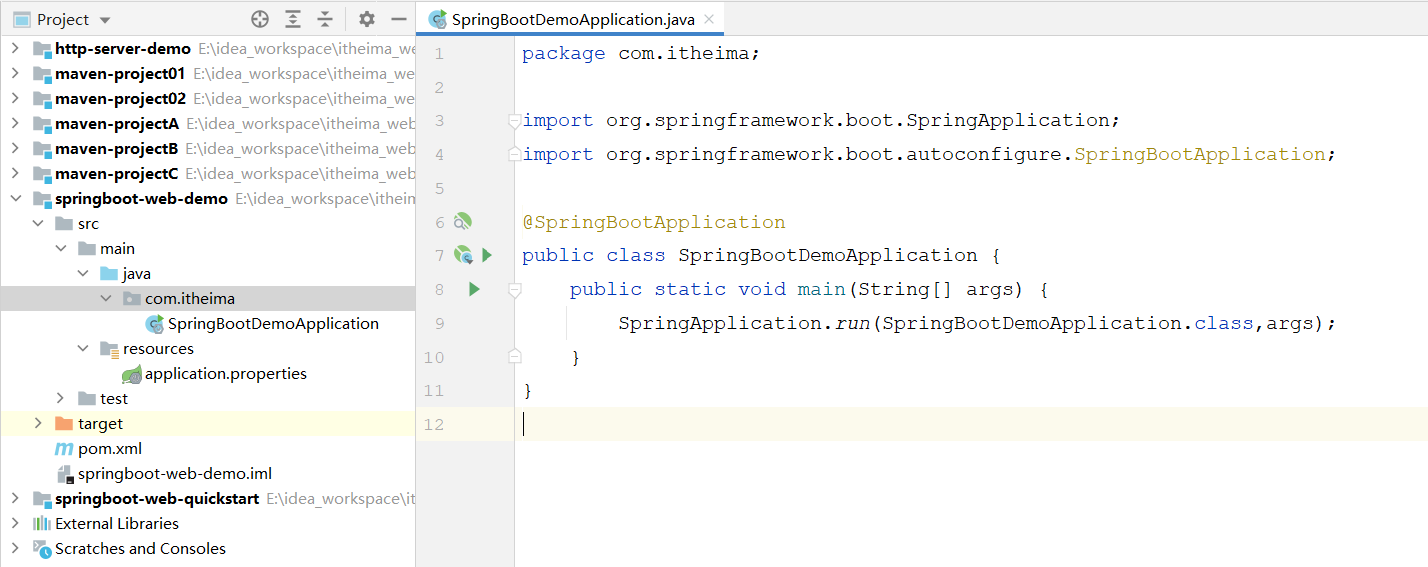Select pom.xml in project tree
Image resolution: width=1428 pixels, height=567 pixels.
pyautogui.click(x=110, y=449)
